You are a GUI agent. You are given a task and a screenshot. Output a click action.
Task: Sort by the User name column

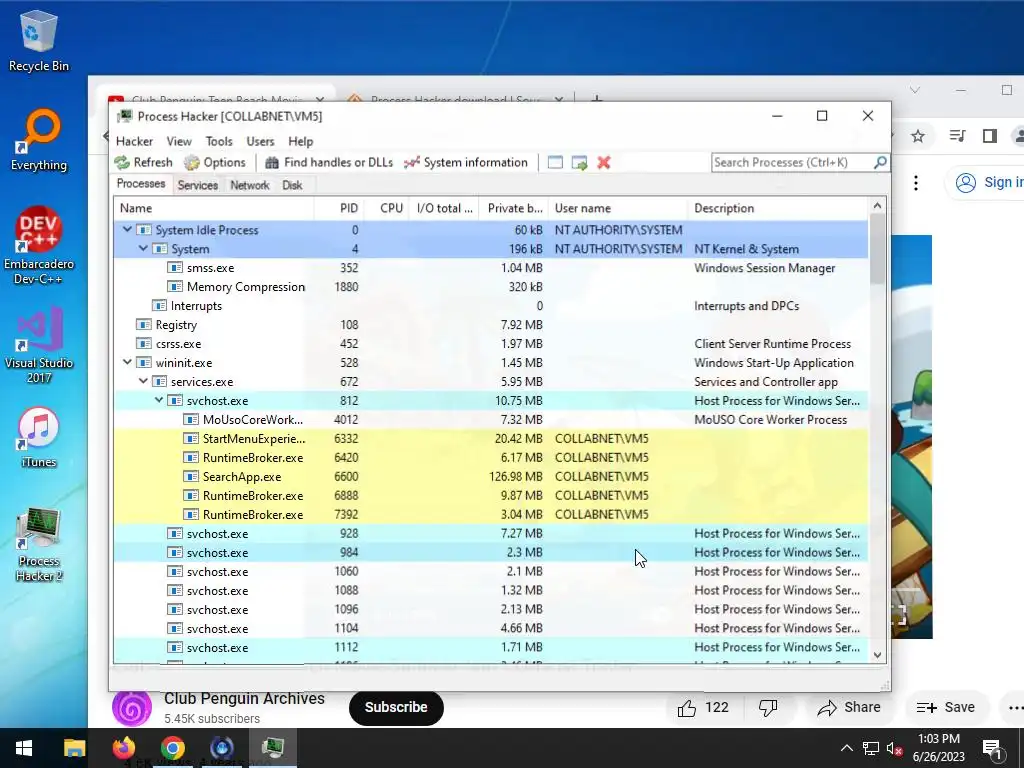click(x=618, y=208)
